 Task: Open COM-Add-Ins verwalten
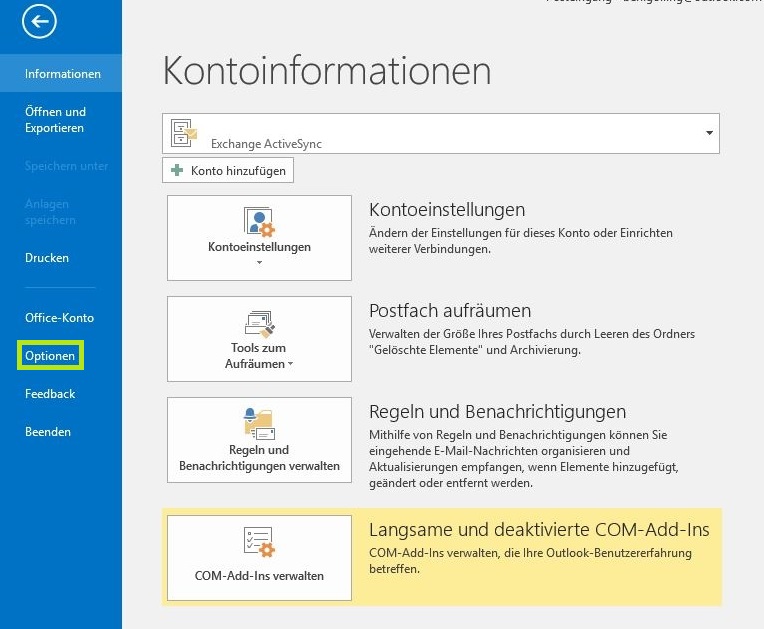(x=259, y=558)
